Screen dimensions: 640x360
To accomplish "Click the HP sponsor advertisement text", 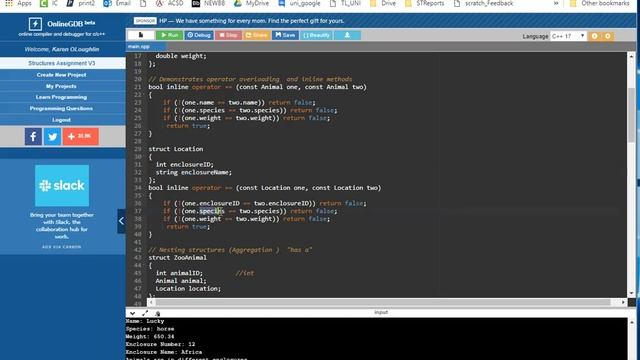I will (x=251, y=21).
